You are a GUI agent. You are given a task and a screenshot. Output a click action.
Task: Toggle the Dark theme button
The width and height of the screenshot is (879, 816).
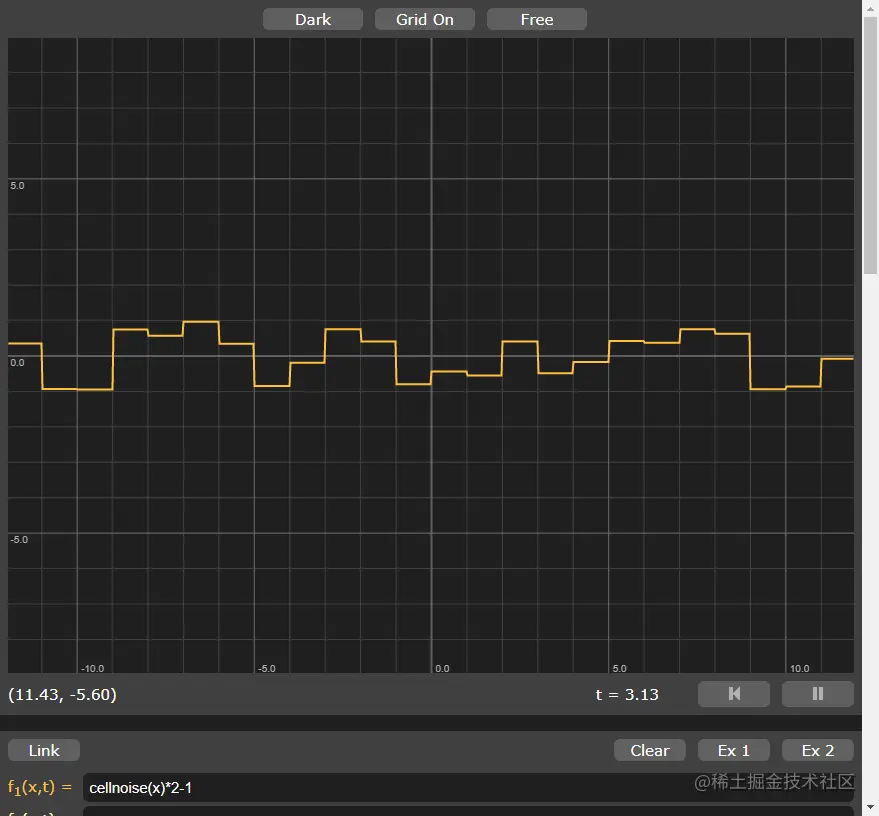(x=313, y=20)
